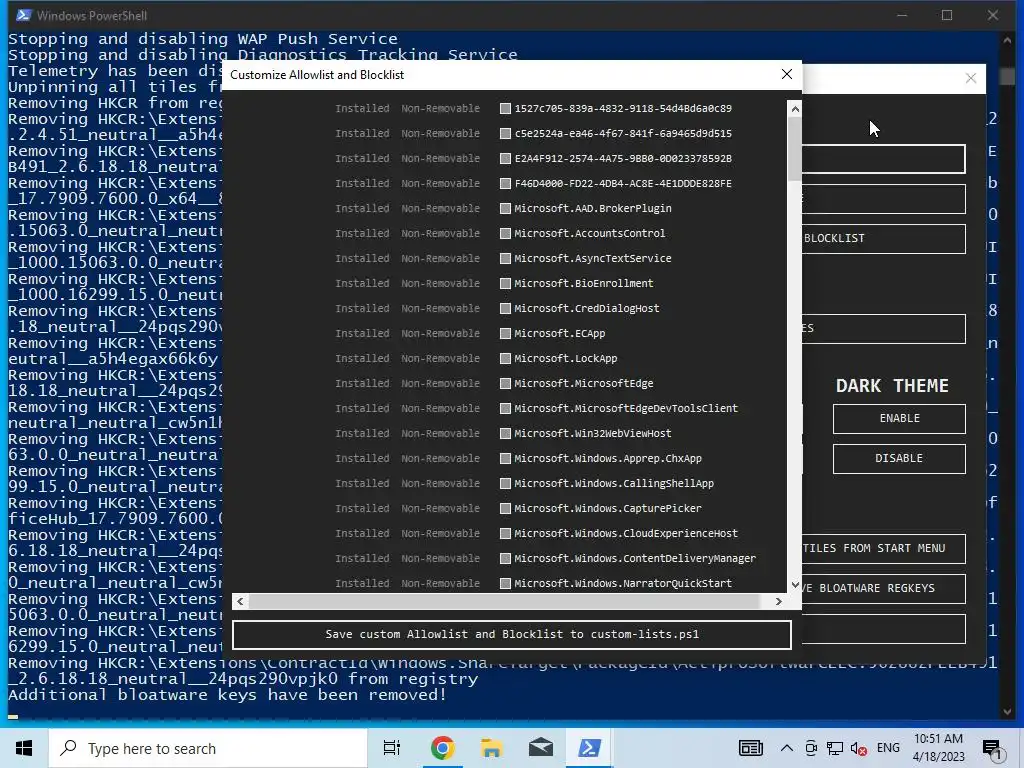Click the PowerShell title bar icon
The width and height of the screenshot is (1024, 768).
pos(24,15)
